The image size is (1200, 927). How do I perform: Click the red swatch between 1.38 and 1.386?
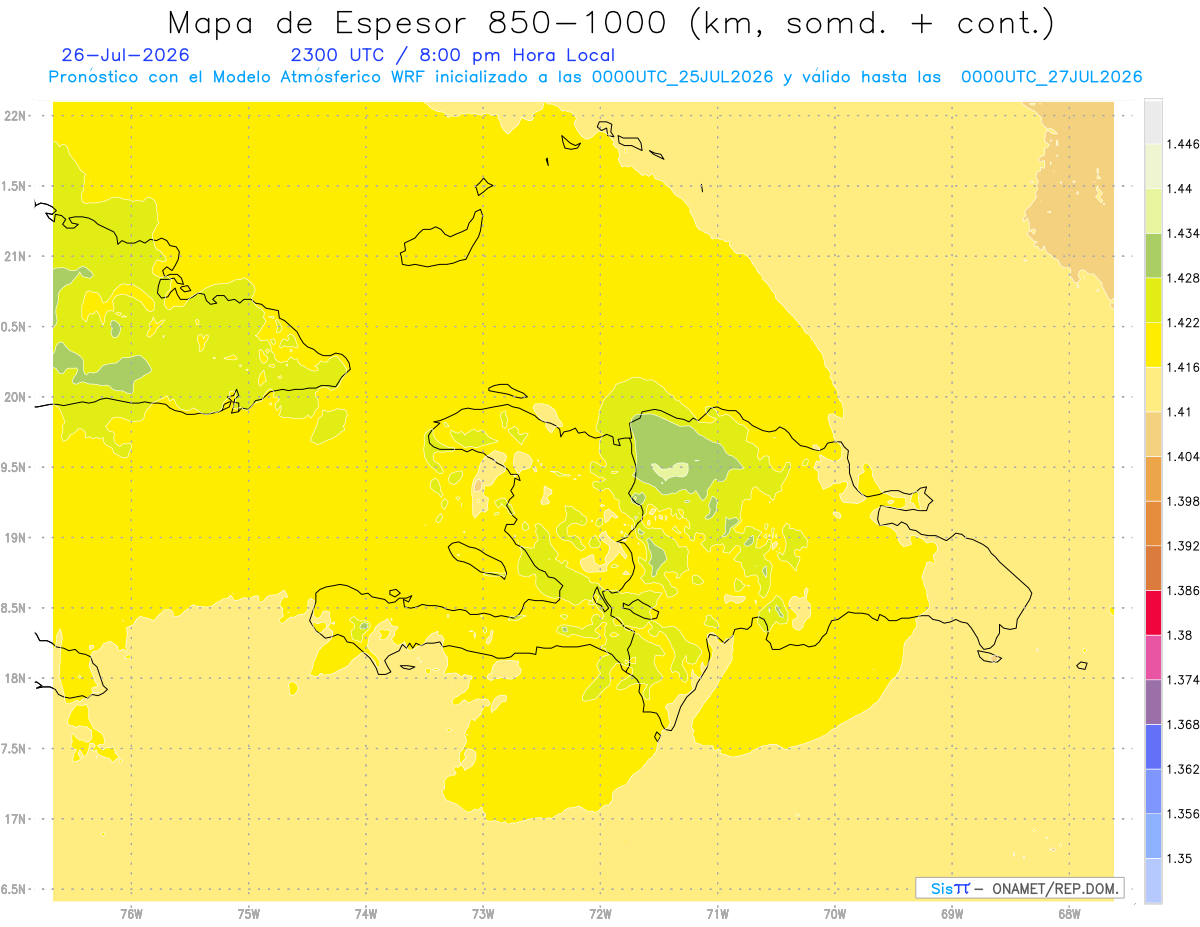pos(1153,612)
